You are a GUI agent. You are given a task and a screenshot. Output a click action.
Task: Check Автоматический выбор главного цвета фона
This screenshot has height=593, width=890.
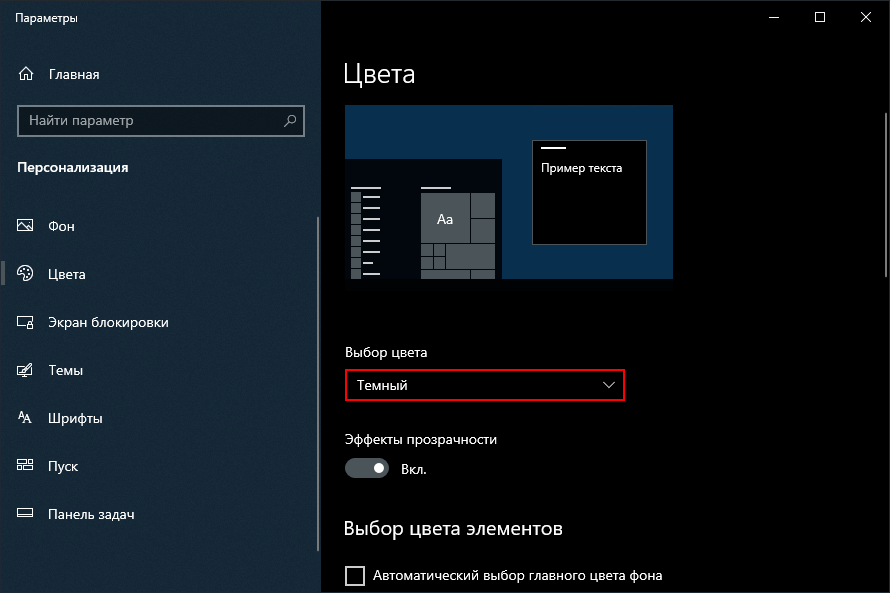[355, 575]
